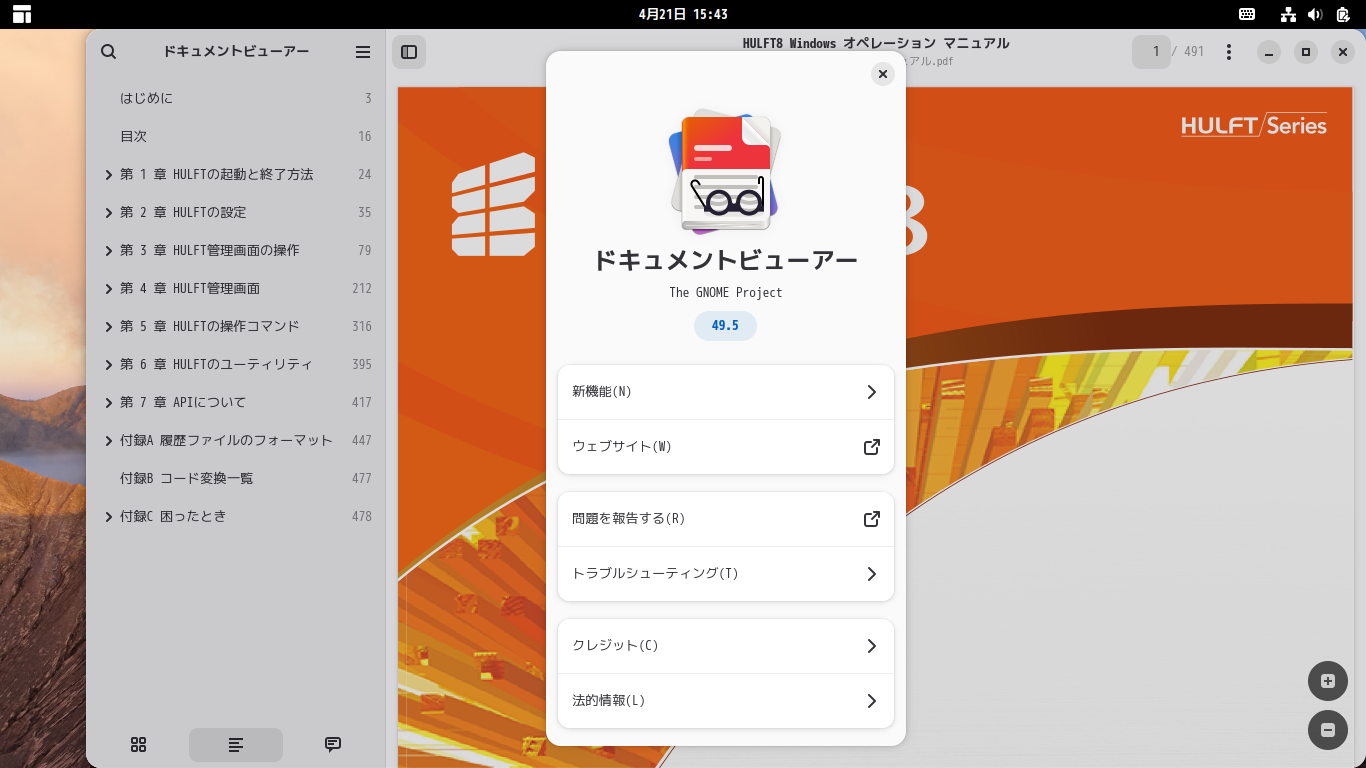Toggle the sidebar panel button
This screenshot has height=768, width=1366.
(409, 52)
